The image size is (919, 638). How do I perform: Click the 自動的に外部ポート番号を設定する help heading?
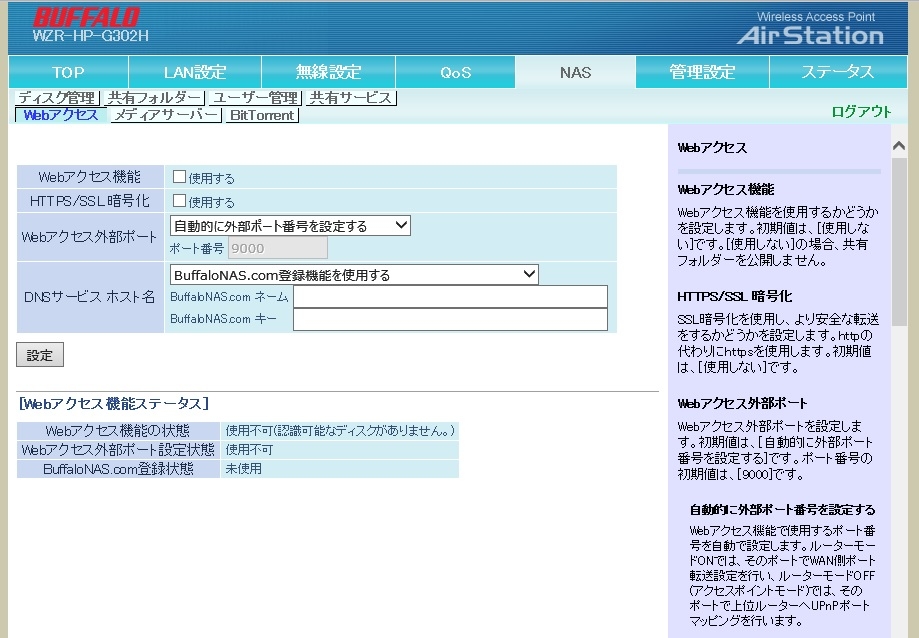click(x=782, y=509)
